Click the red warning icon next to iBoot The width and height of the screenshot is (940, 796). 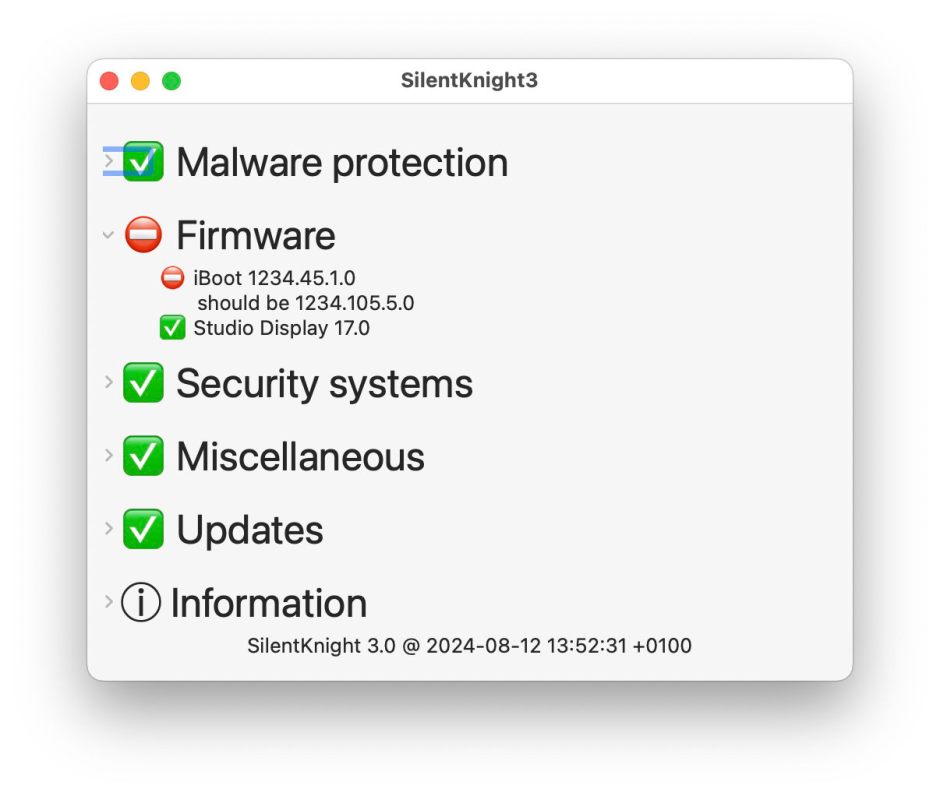coord(173,278)
